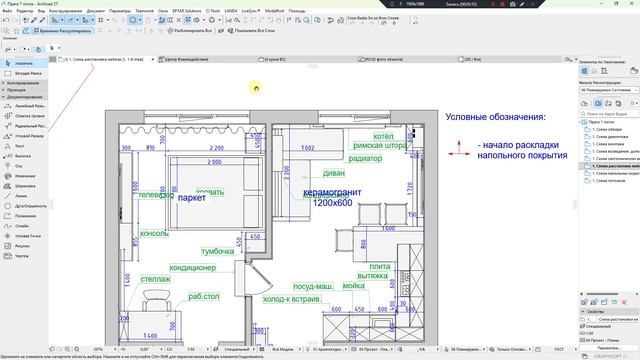Screen dimensions: 640x360
Task: Open the Layout Book navigator icon
Action: 609,104
